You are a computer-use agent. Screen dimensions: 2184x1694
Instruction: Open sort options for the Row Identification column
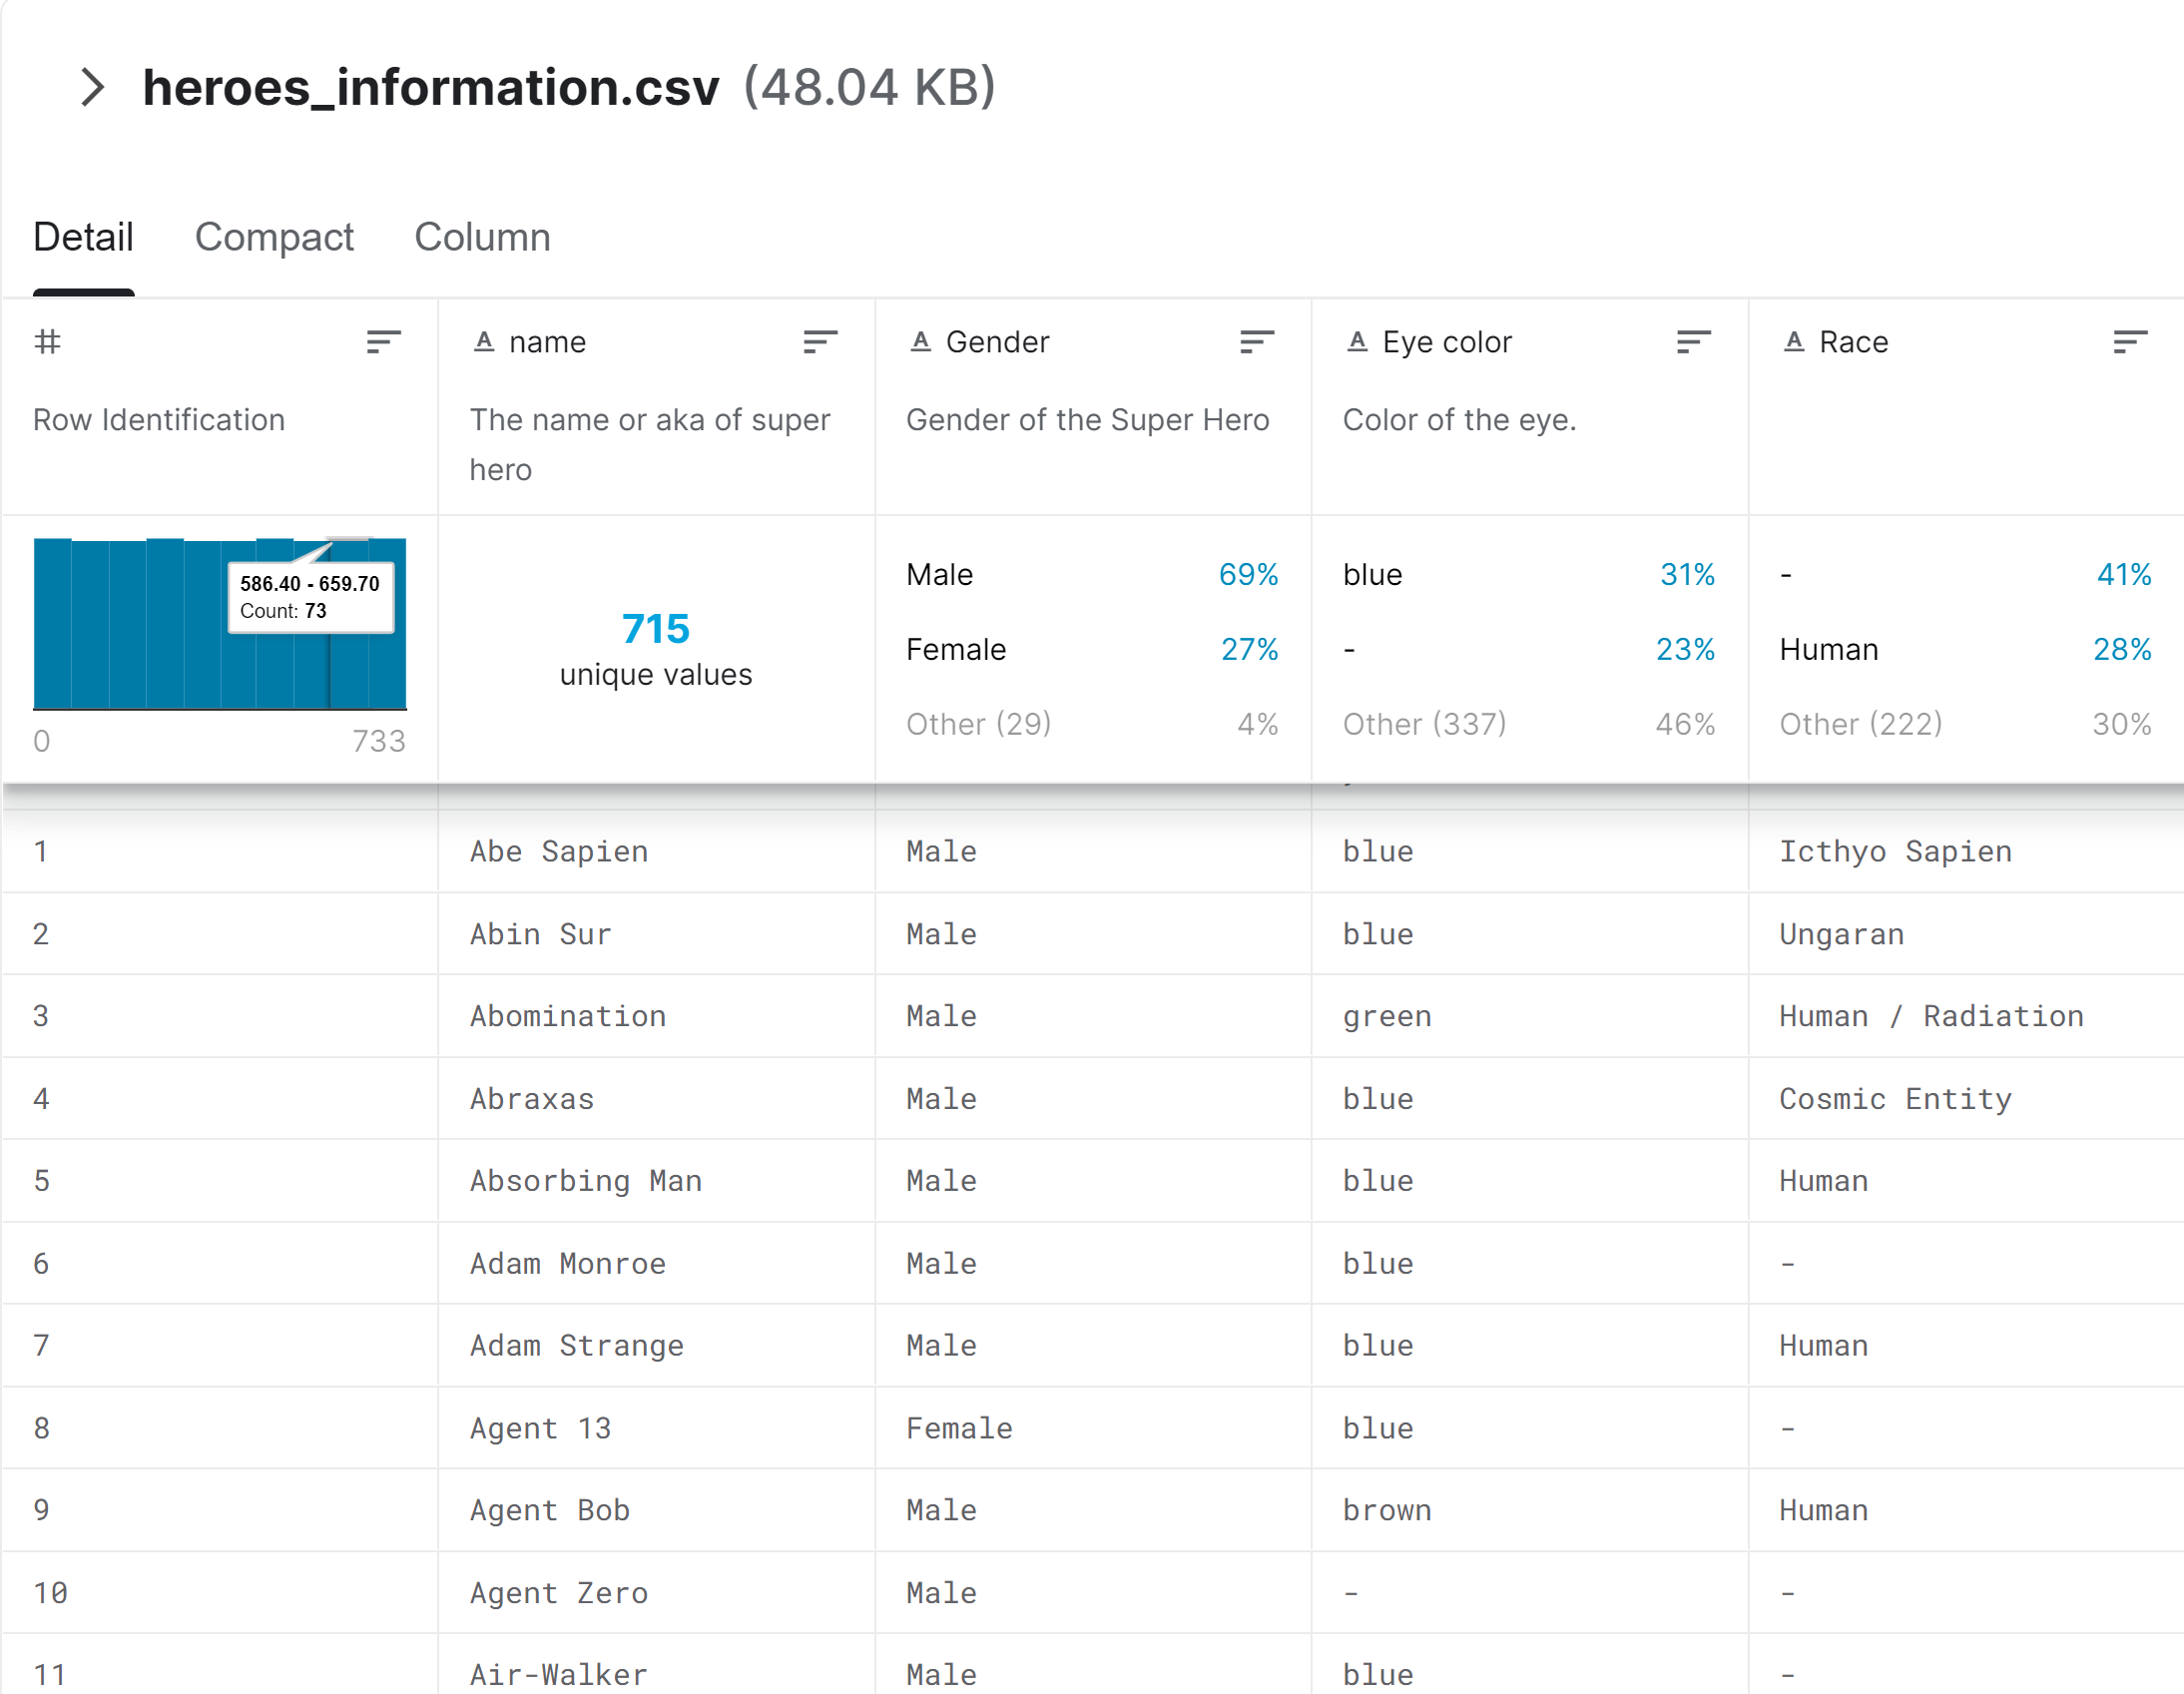pos(383,342)
